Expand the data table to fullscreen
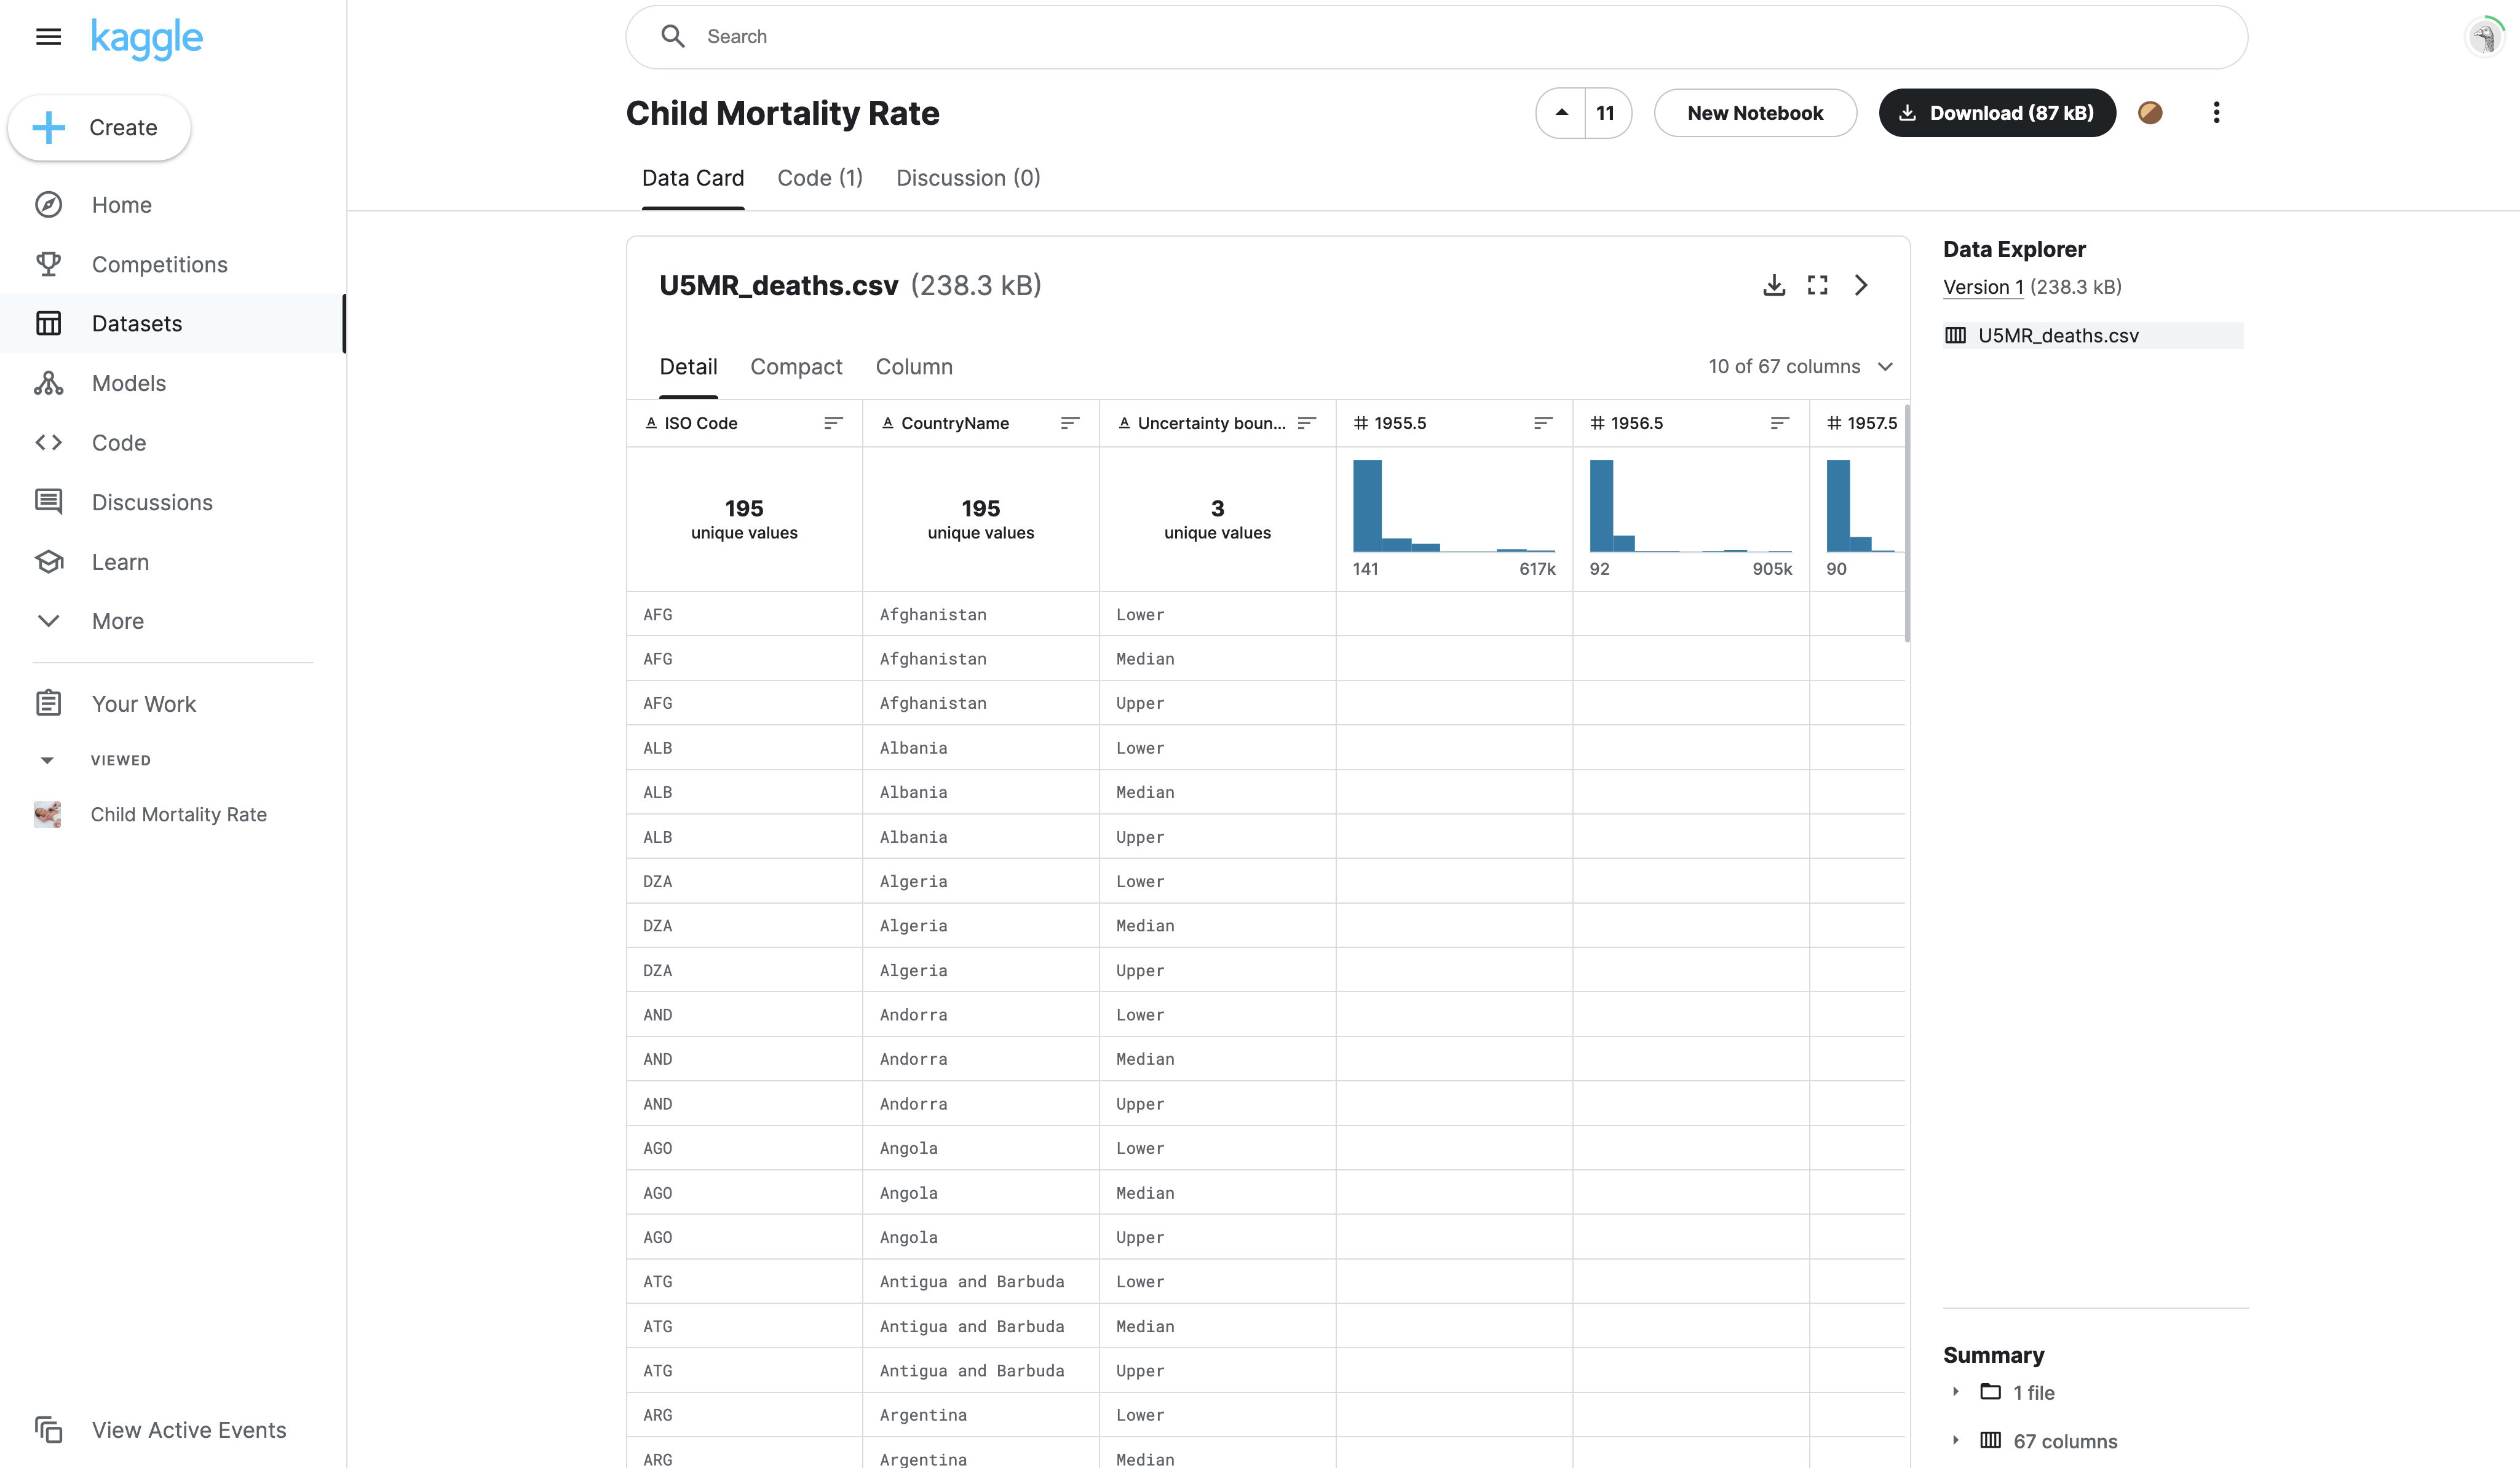The width and height of the screenshot is (2520, 1468). click(1817, 286)
